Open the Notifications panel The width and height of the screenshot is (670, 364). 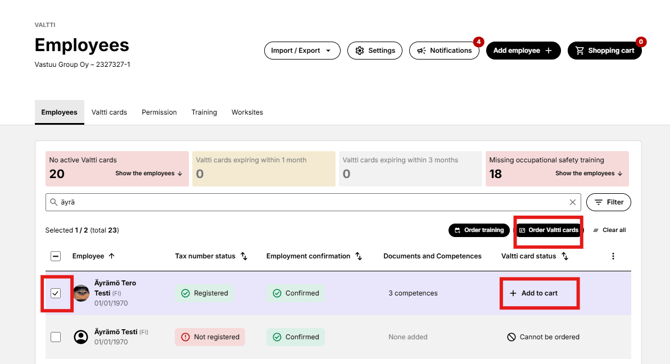pos(444,50)
